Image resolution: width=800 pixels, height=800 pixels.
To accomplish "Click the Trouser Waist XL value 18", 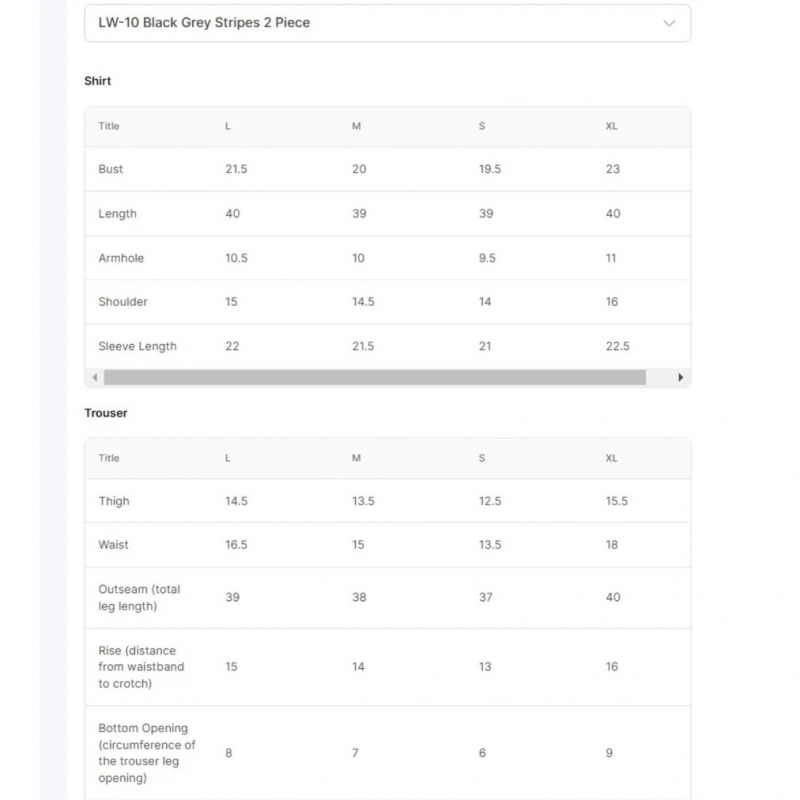I will pyautogui.click(x=612, y=545).
